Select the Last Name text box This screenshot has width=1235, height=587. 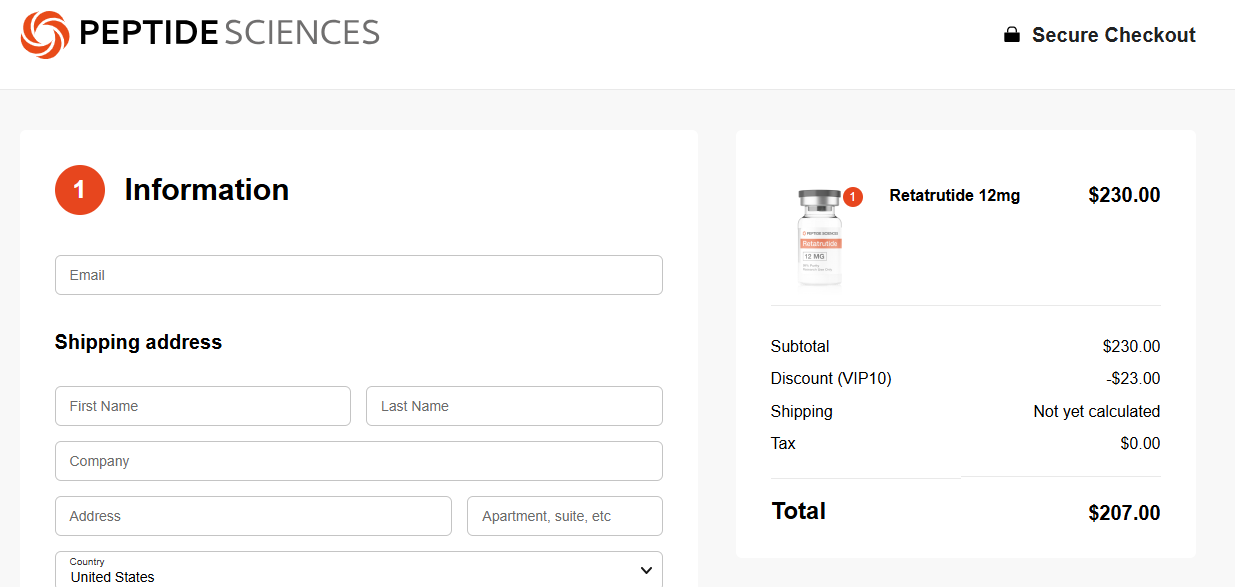click(514, 406)
